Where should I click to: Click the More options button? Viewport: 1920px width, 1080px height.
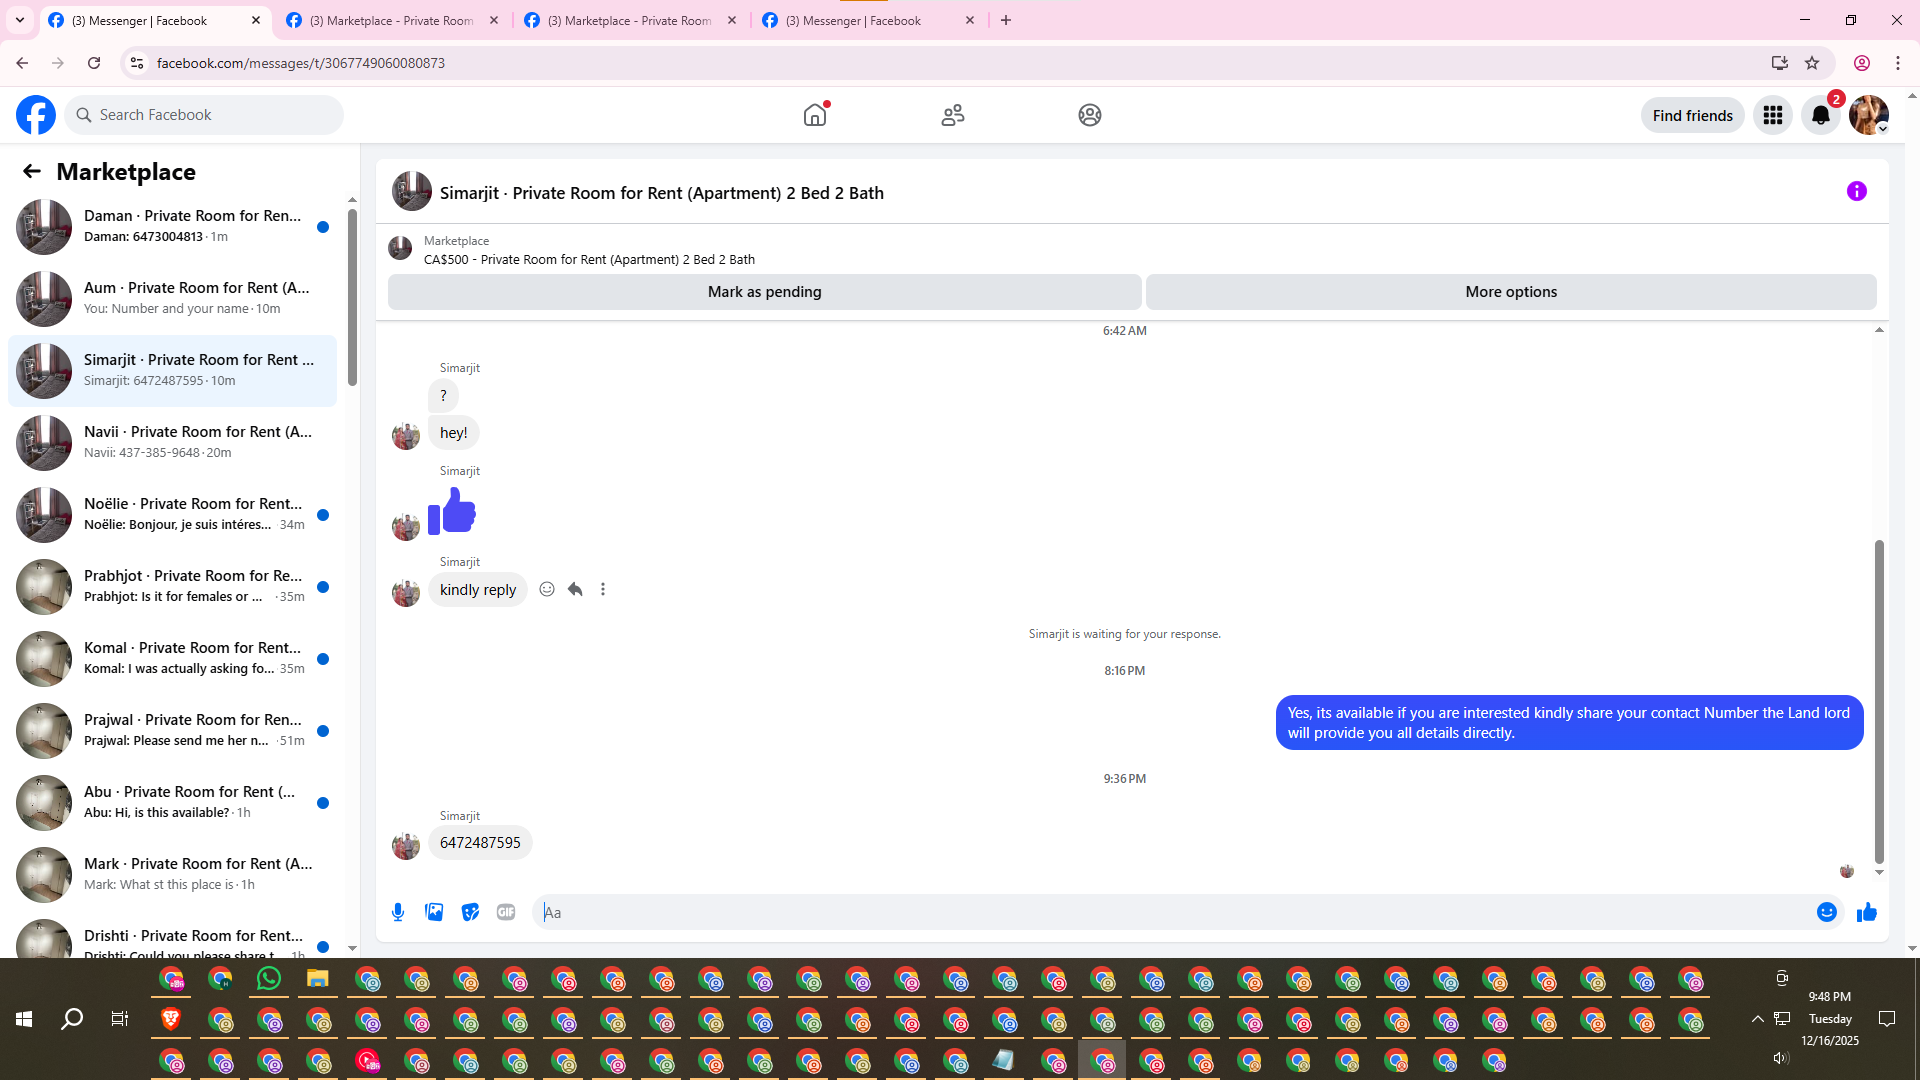pos(1511,292)
